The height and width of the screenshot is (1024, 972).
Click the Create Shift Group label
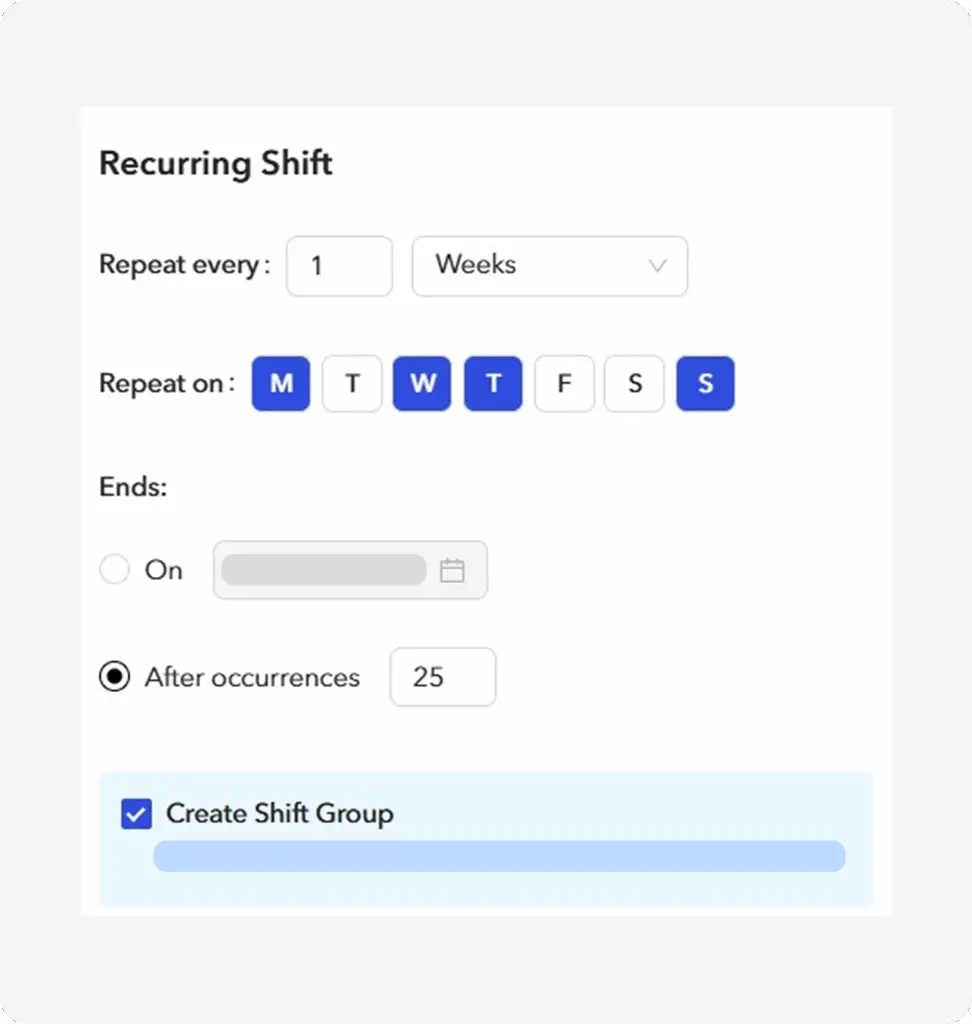point(280,814)
